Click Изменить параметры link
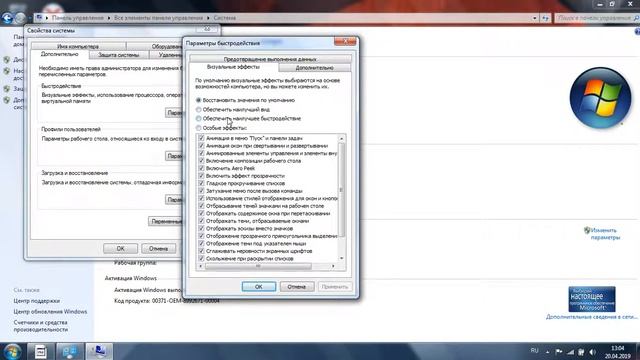Image resolution: width=640 pixels, height=360 pixels. coord(605,234)
